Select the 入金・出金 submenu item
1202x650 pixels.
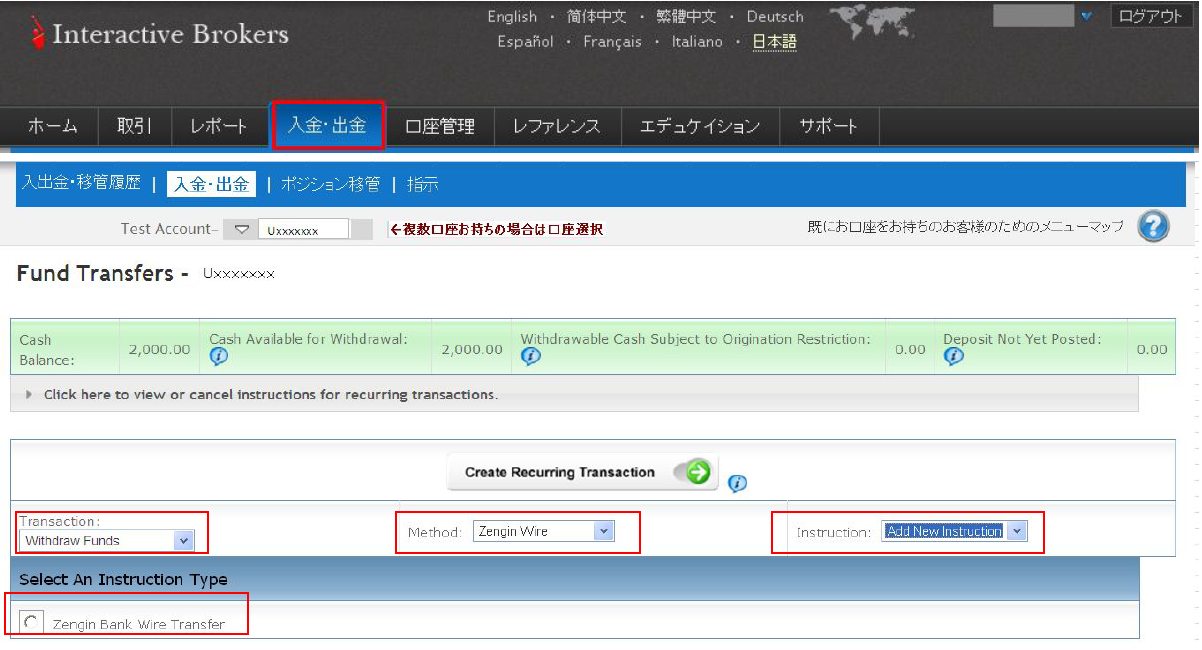tap(211, 184)
